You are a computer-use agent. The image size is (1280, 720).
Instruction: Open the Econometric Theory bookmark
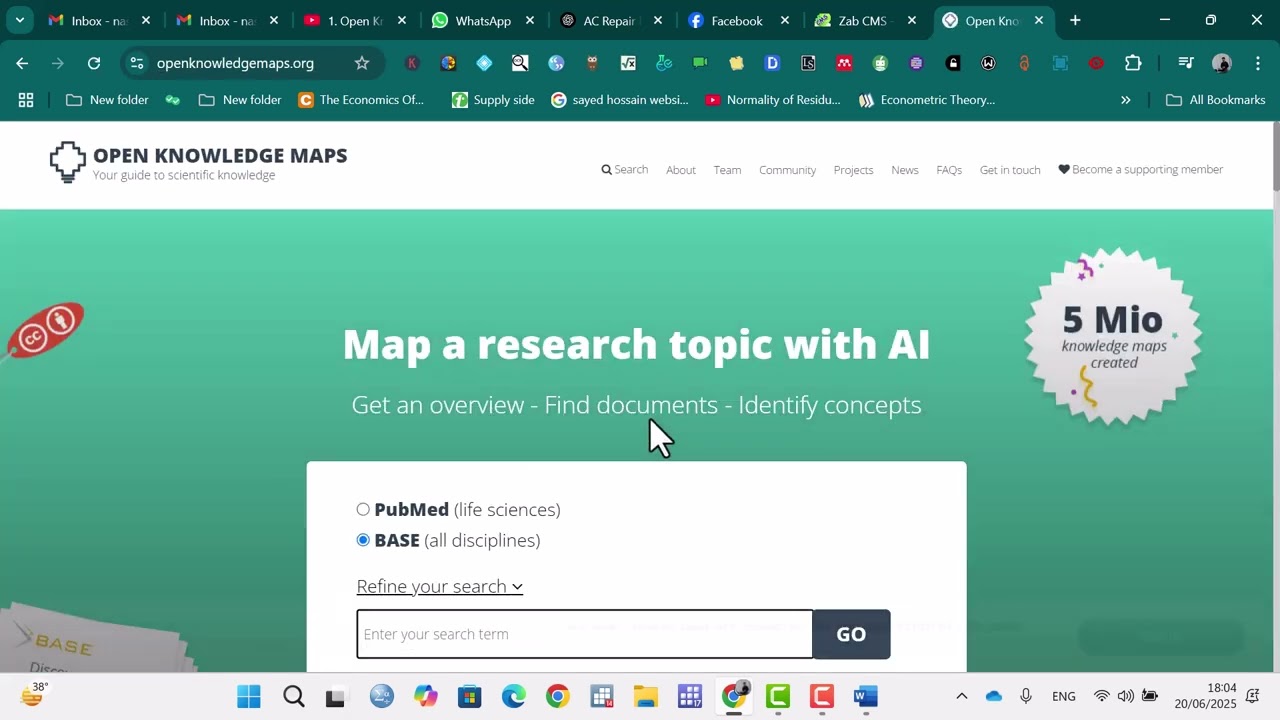tap(927, 100)
